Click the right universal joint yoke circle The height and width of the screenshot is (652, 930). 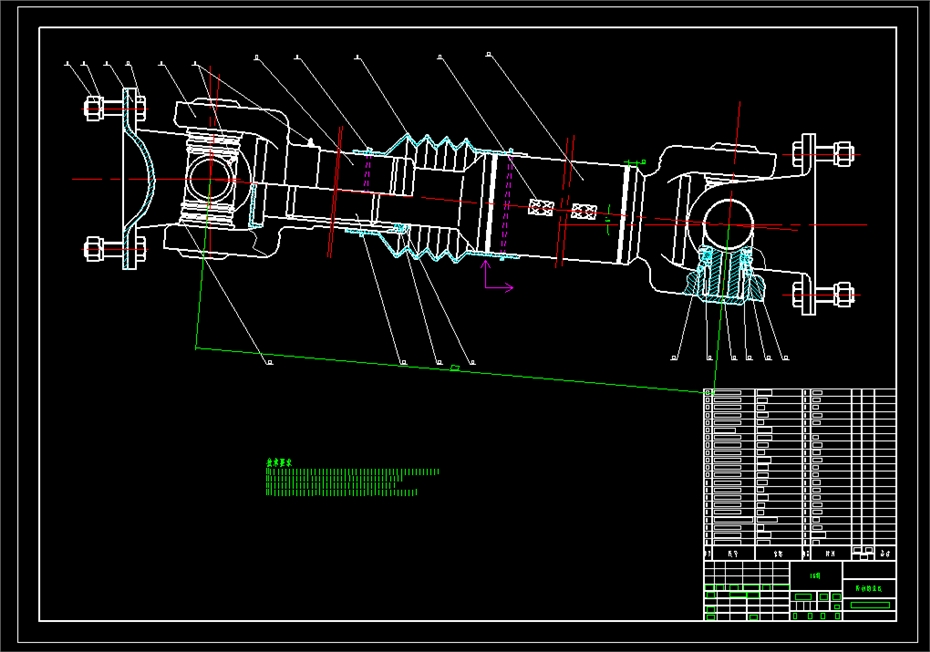728,224
